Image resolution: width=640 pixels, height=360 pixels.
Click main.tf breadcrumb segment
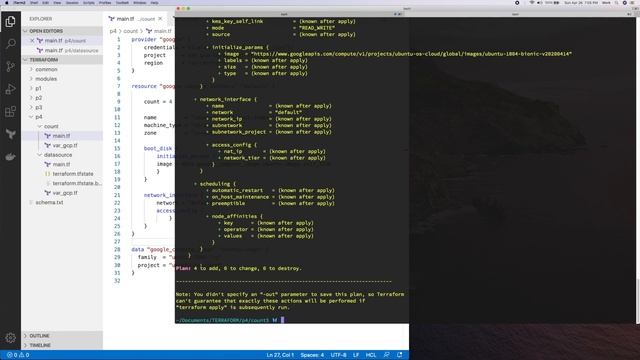pos(159,31)
